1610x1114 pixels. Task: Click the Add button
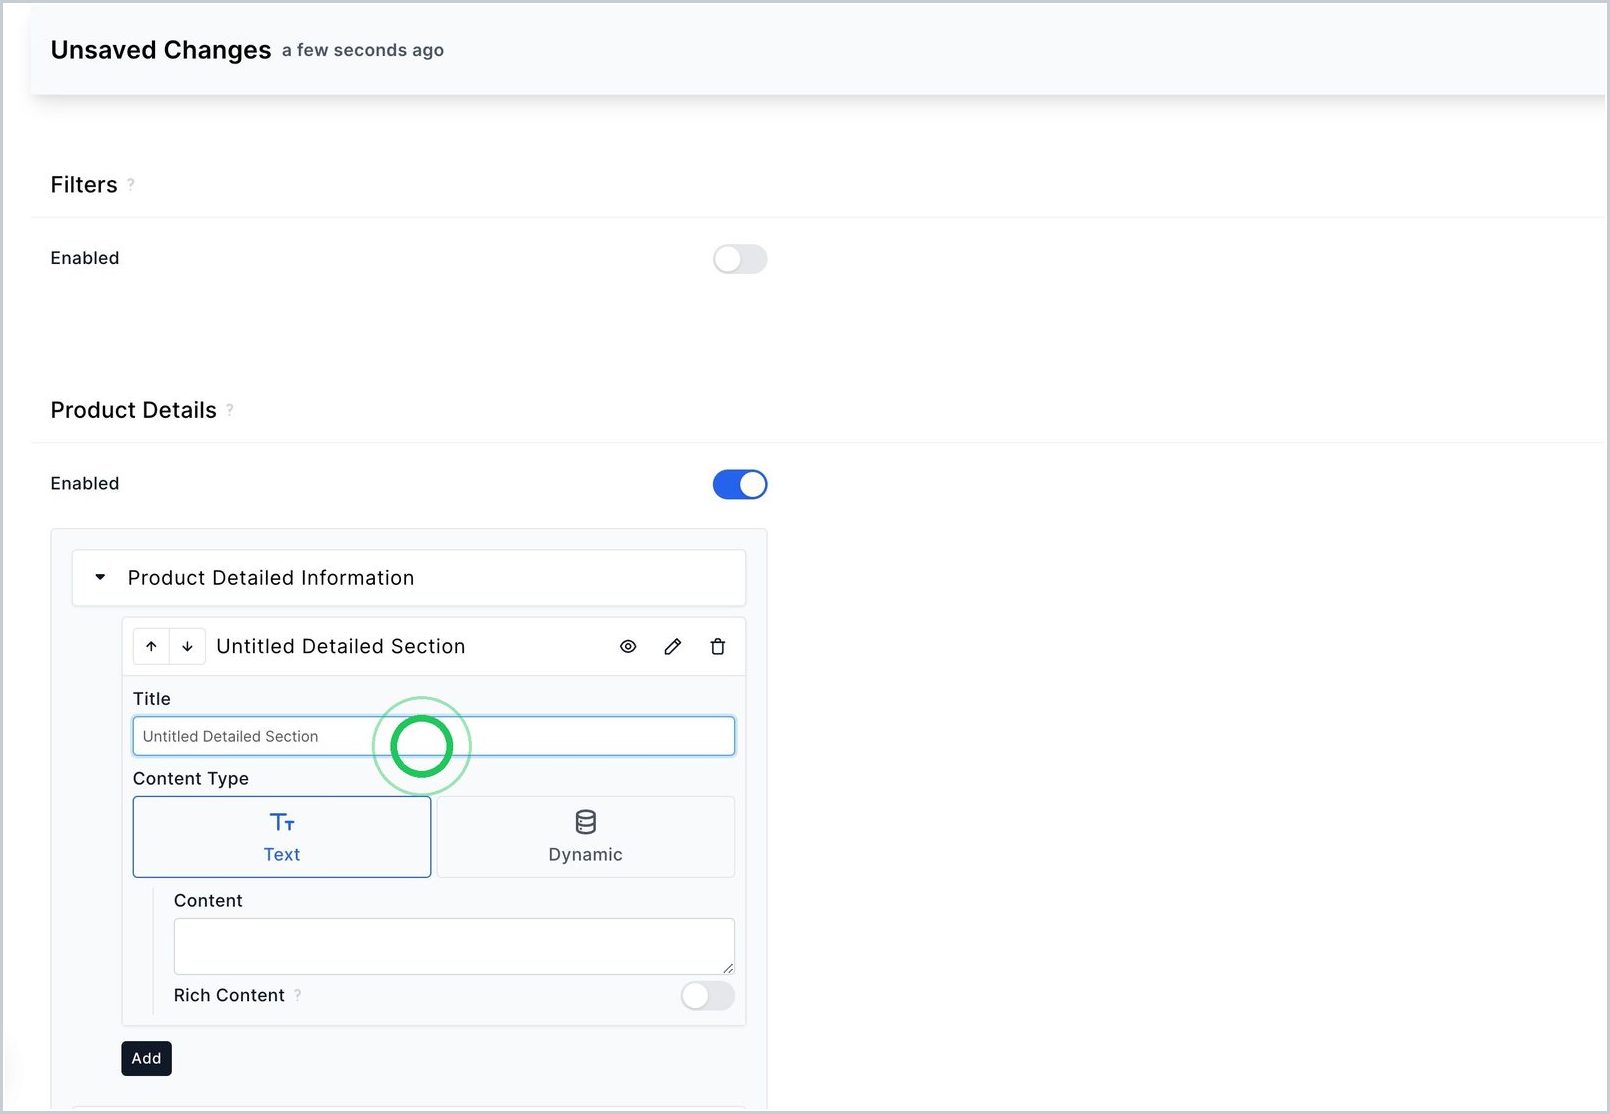tap(147, 1058)
